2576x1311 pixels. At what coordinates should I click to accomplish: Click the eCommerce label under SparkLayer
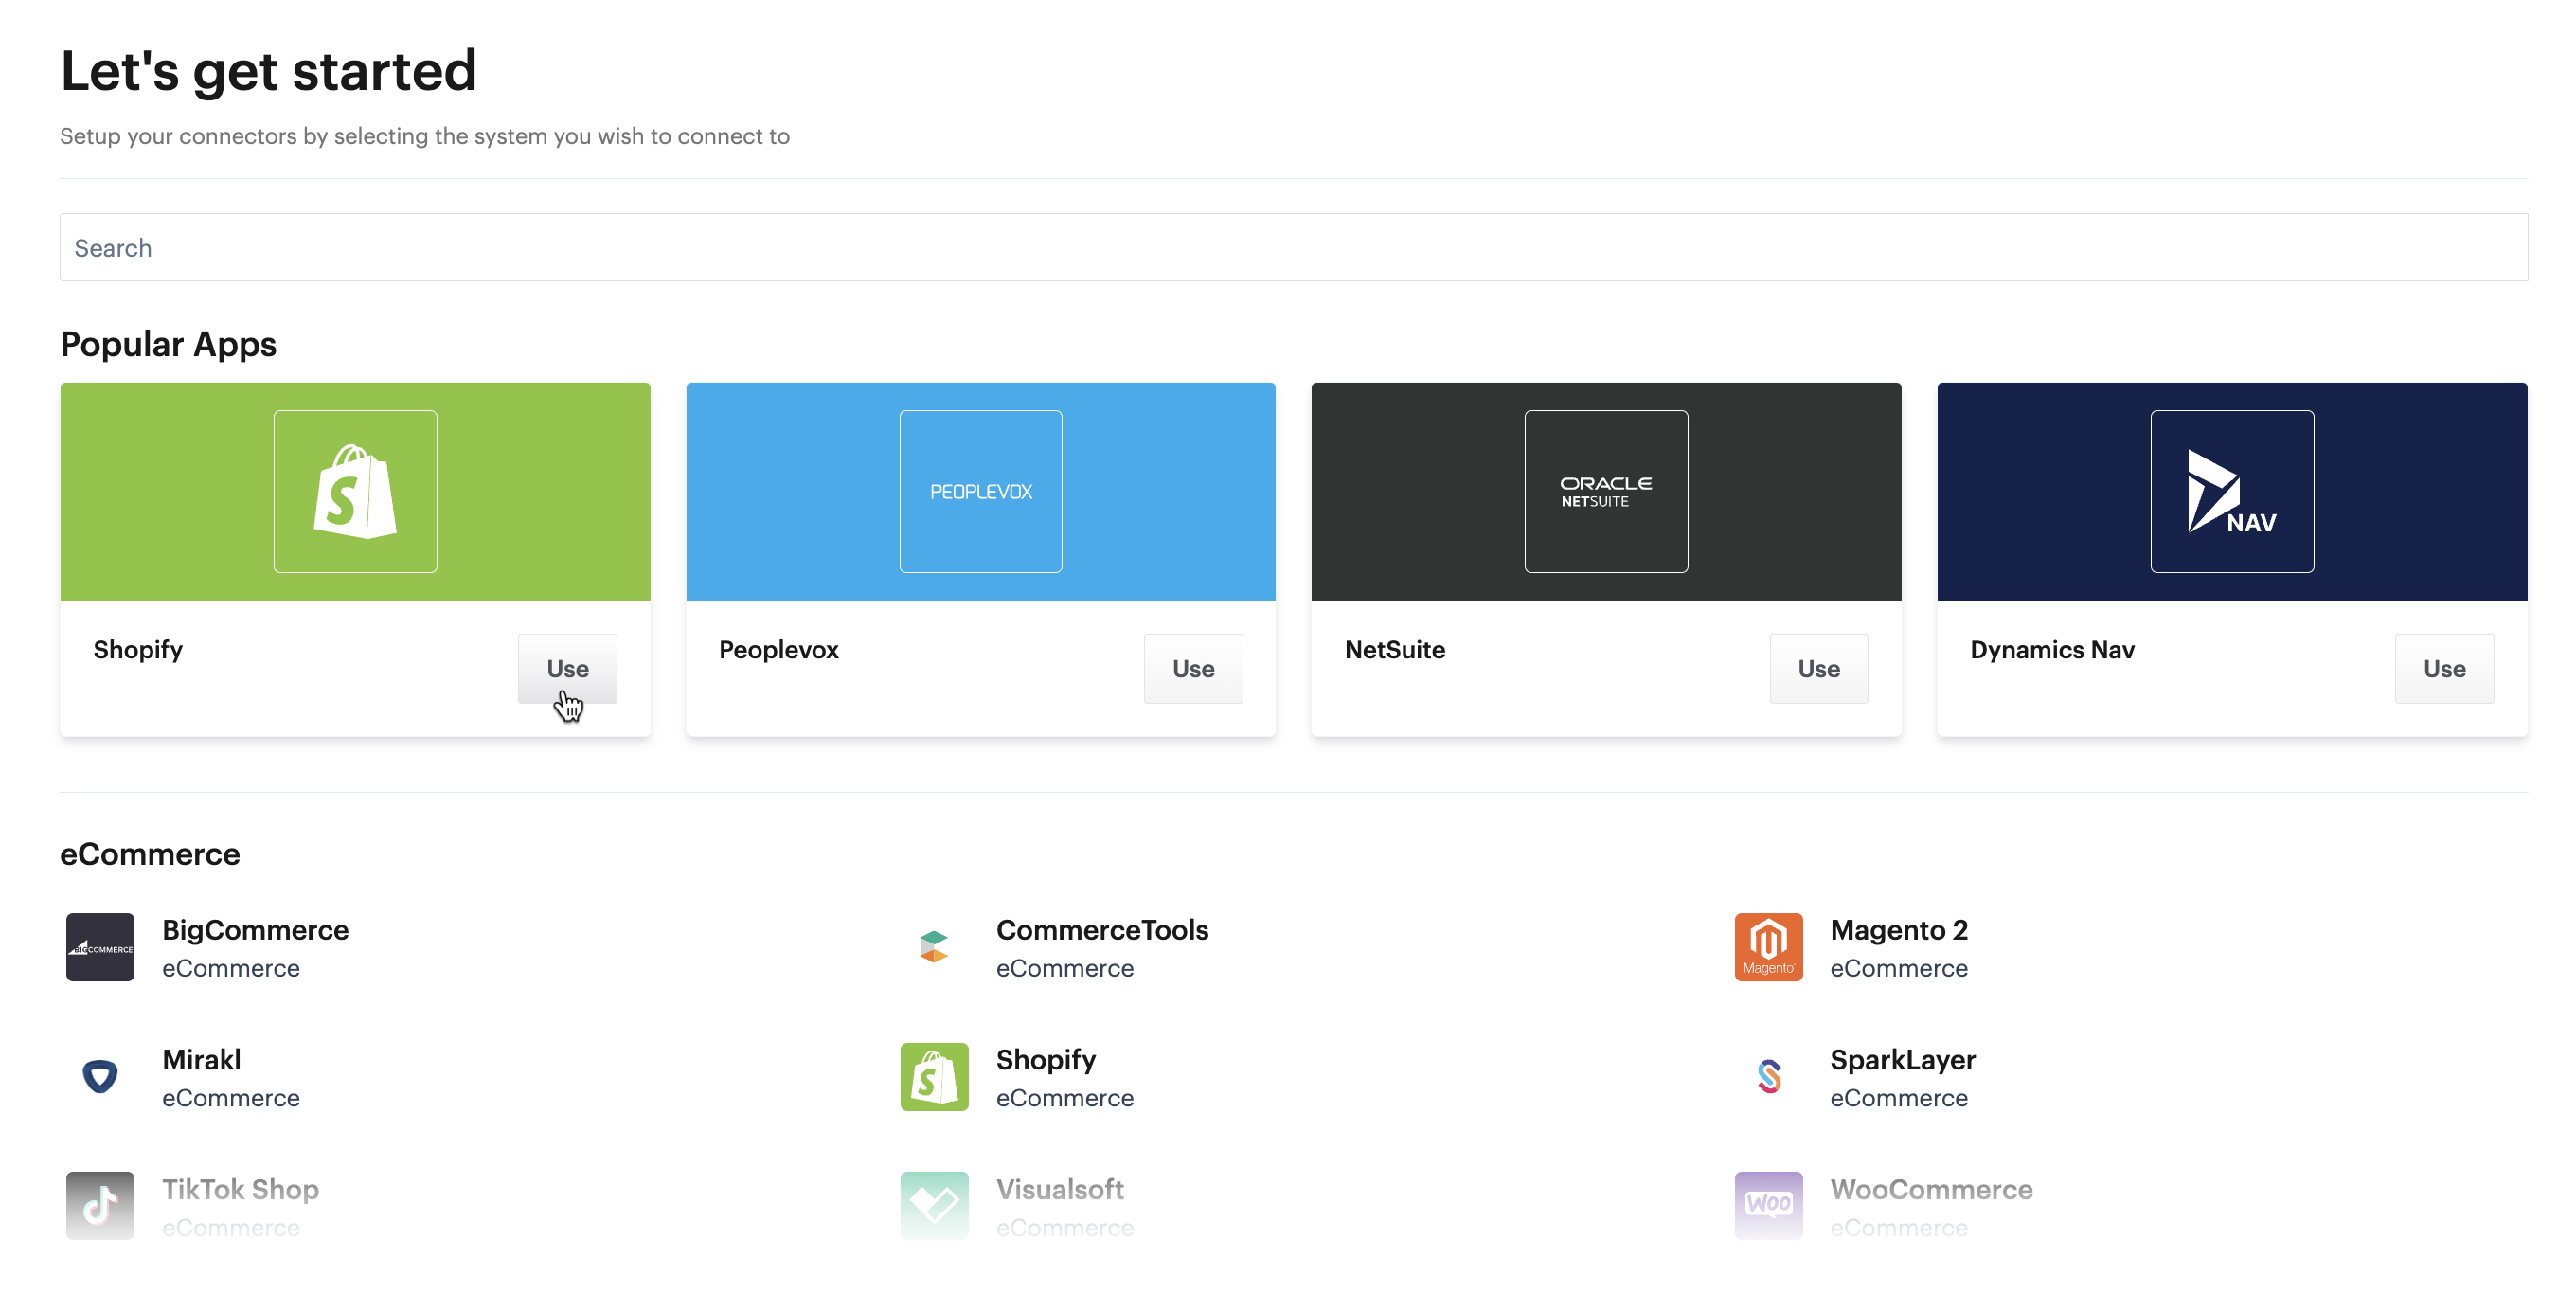coord(1899,1098)
